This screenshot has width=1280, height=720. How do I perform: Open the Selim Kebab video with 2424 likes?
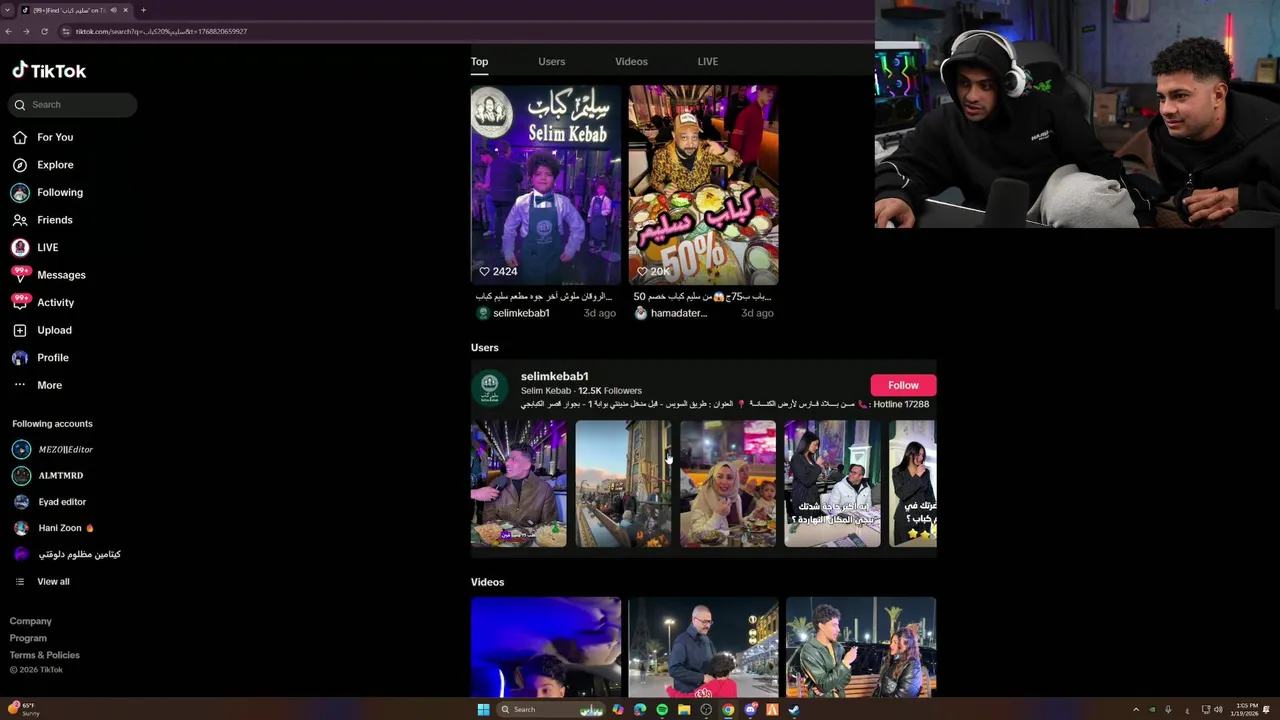pyautogui.click(x=546, y=185)
